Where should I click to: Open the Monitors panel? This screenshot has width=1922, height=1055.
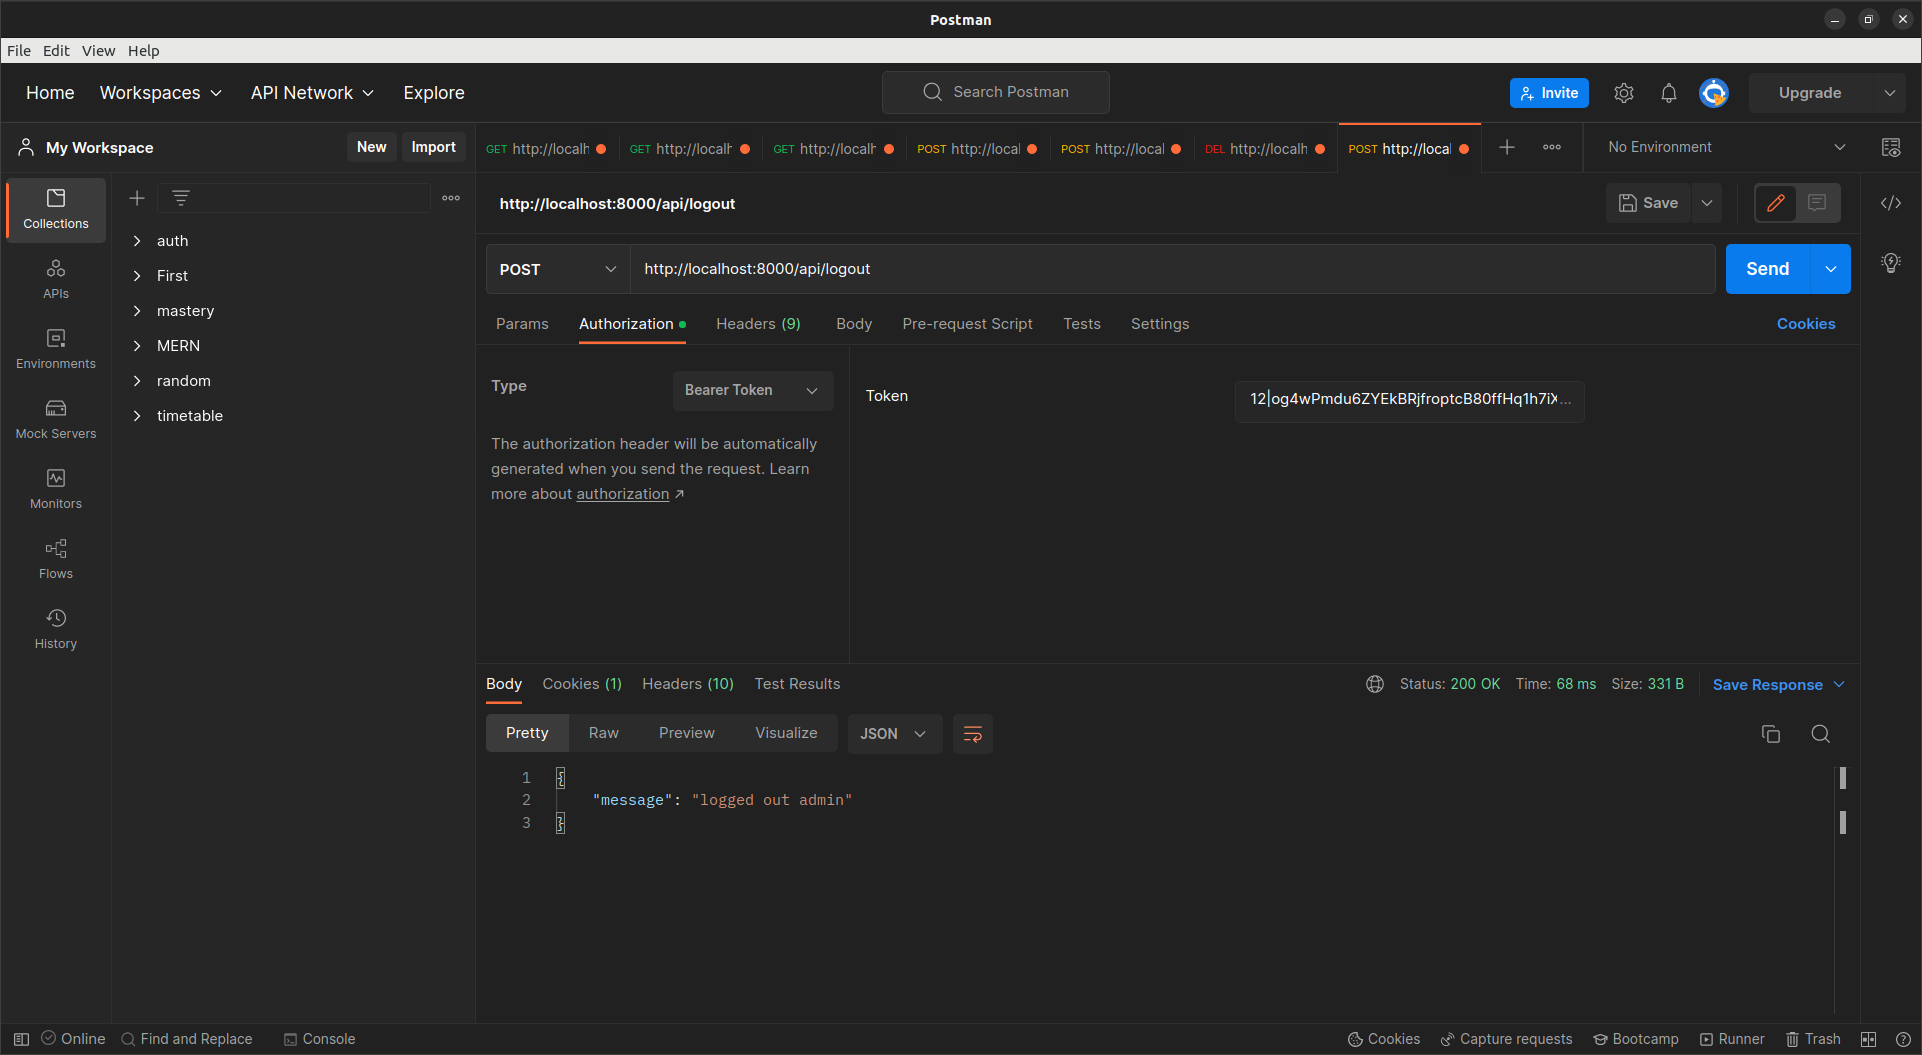(x=55, y=488)
